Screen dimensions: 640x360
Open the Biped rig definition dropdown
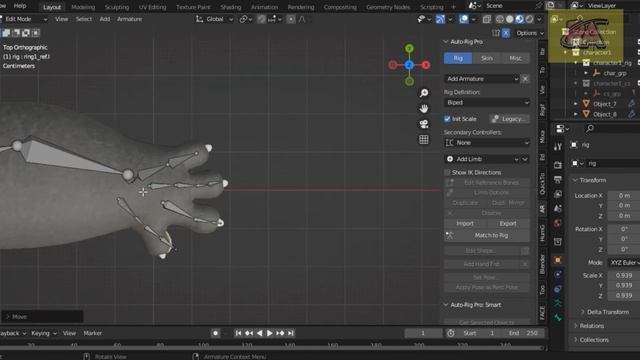pos(487,102)
